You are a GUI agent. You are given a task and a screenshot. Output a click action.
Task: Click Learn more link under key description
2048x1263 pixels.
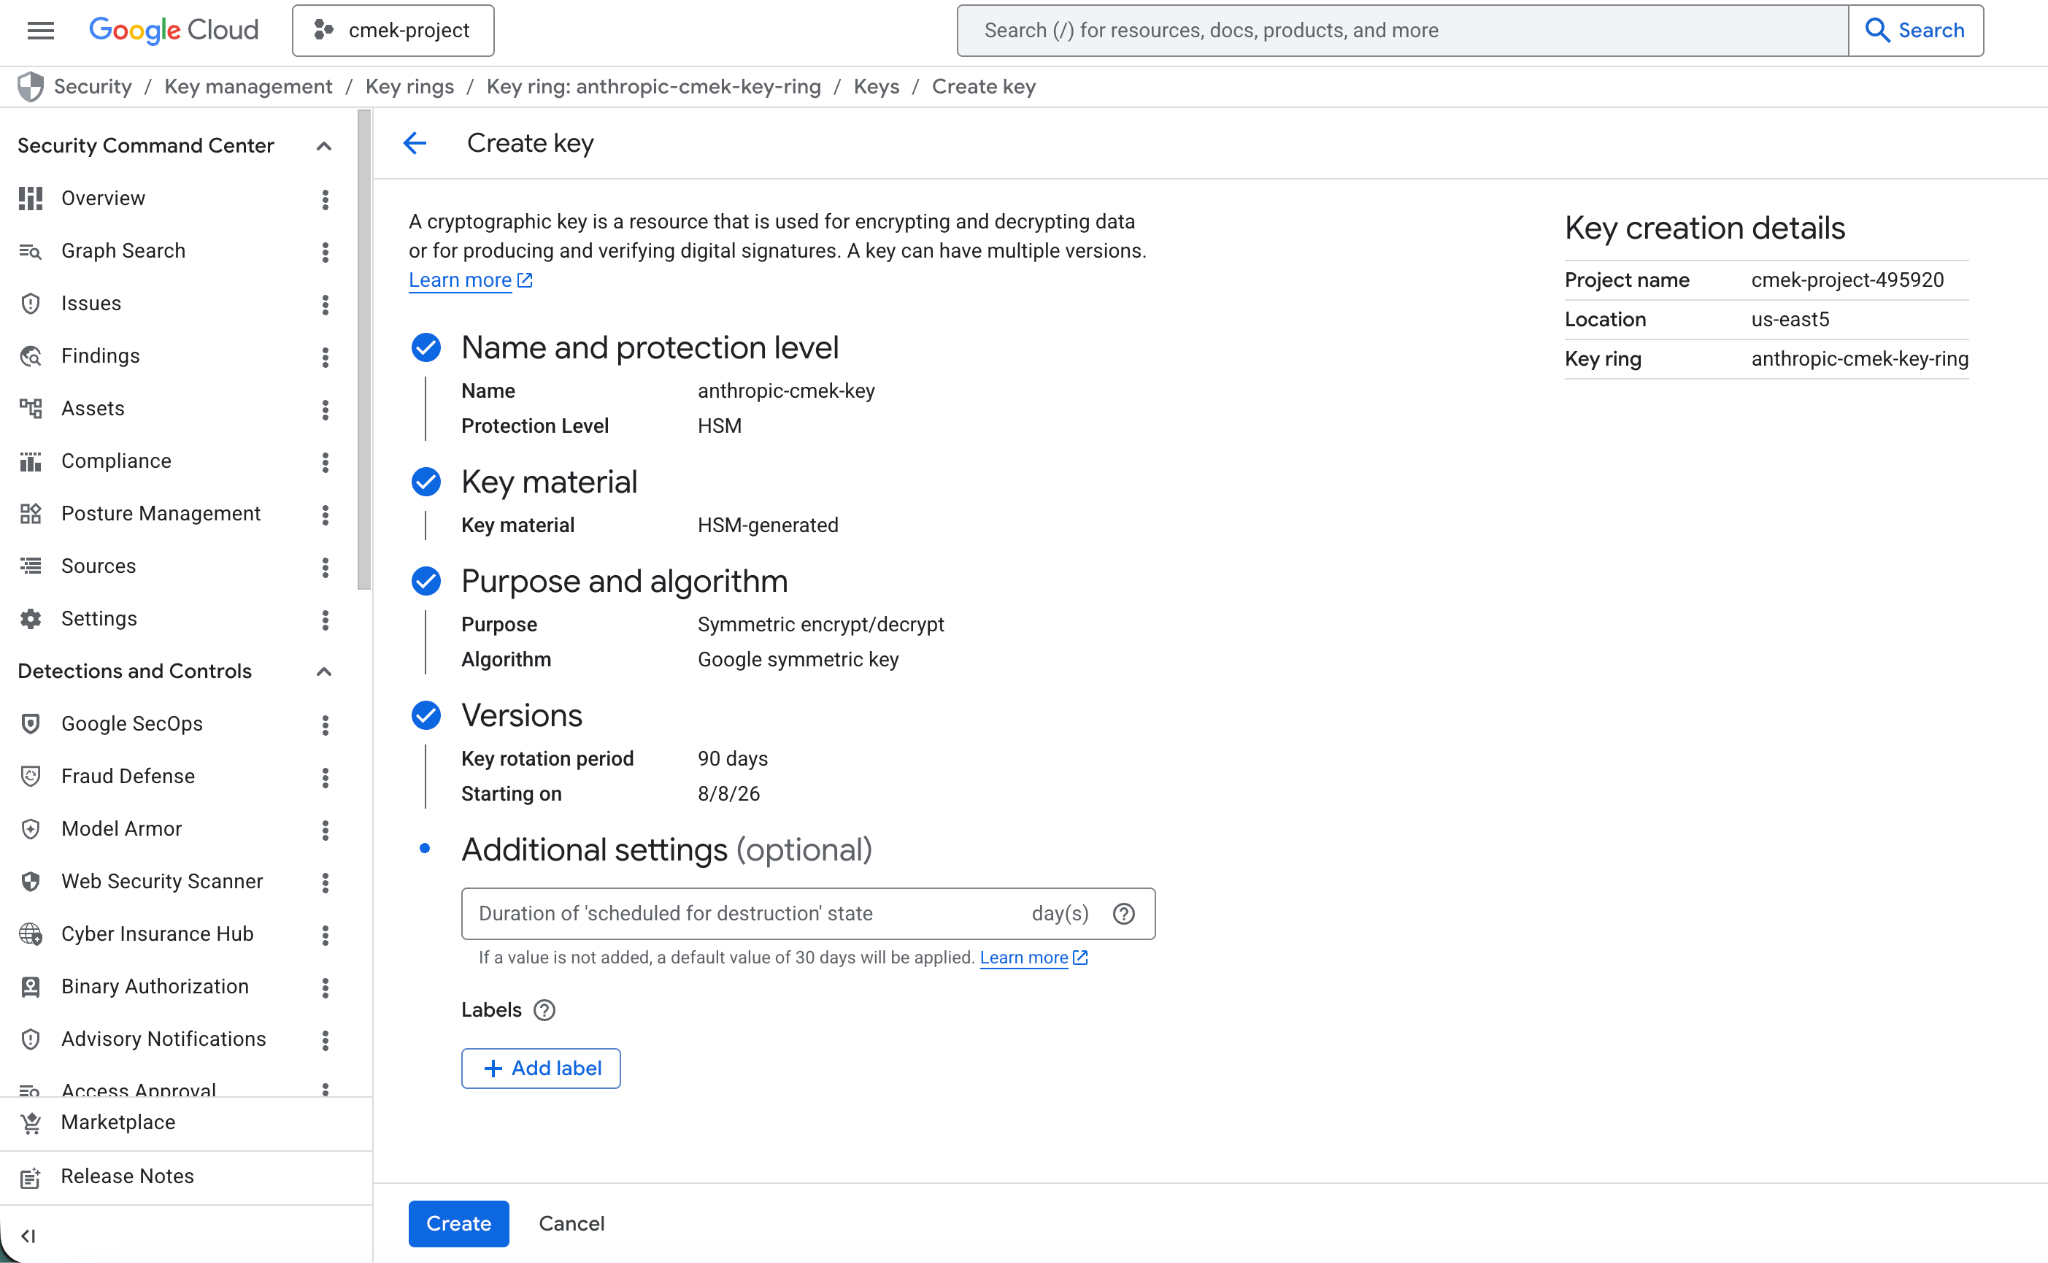(x=470, y=280)
